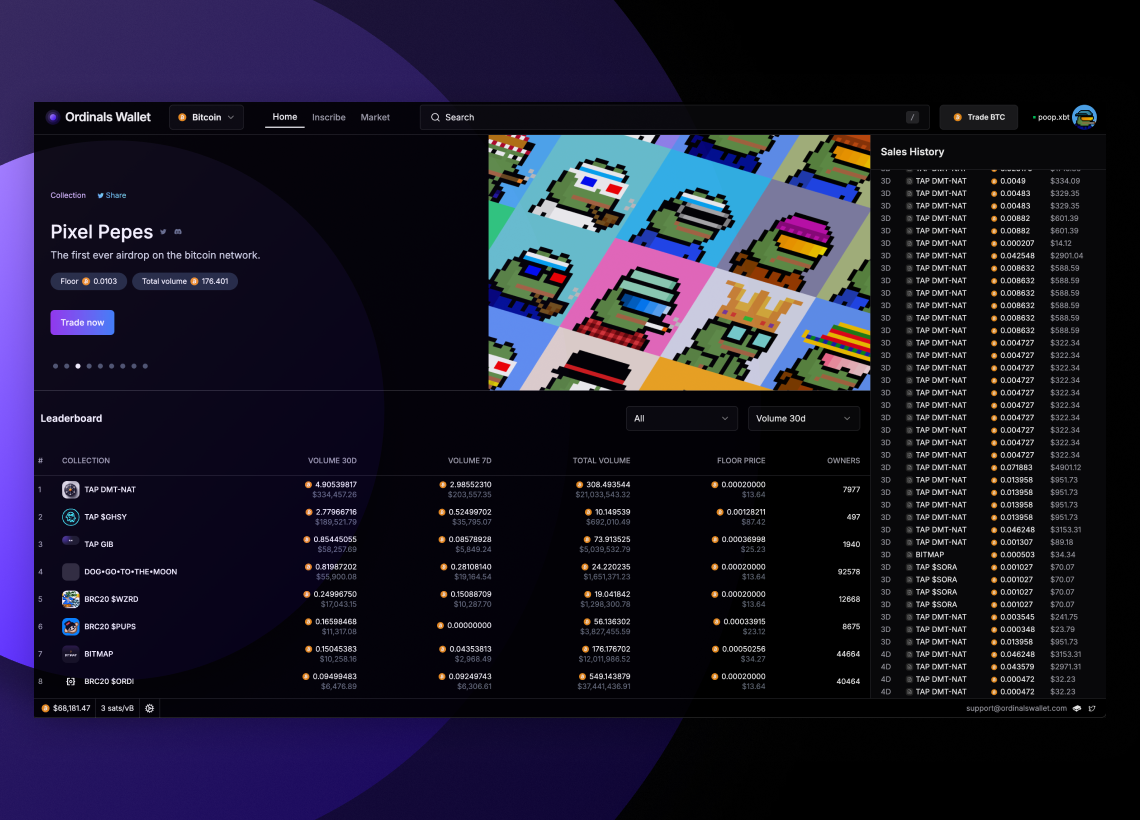Open the Bitcoin network dropdown
The height and width of the screenshot is (820, 1140).
tap(206, 117)
